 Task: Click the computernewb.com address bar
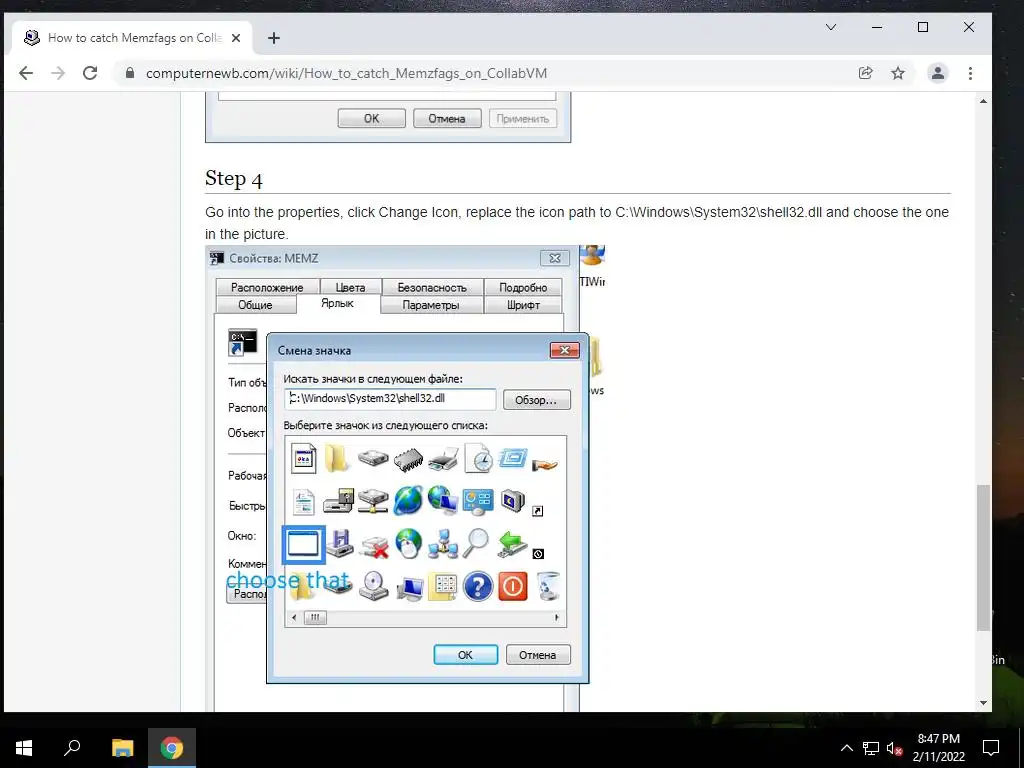click(x=483, y=73)
